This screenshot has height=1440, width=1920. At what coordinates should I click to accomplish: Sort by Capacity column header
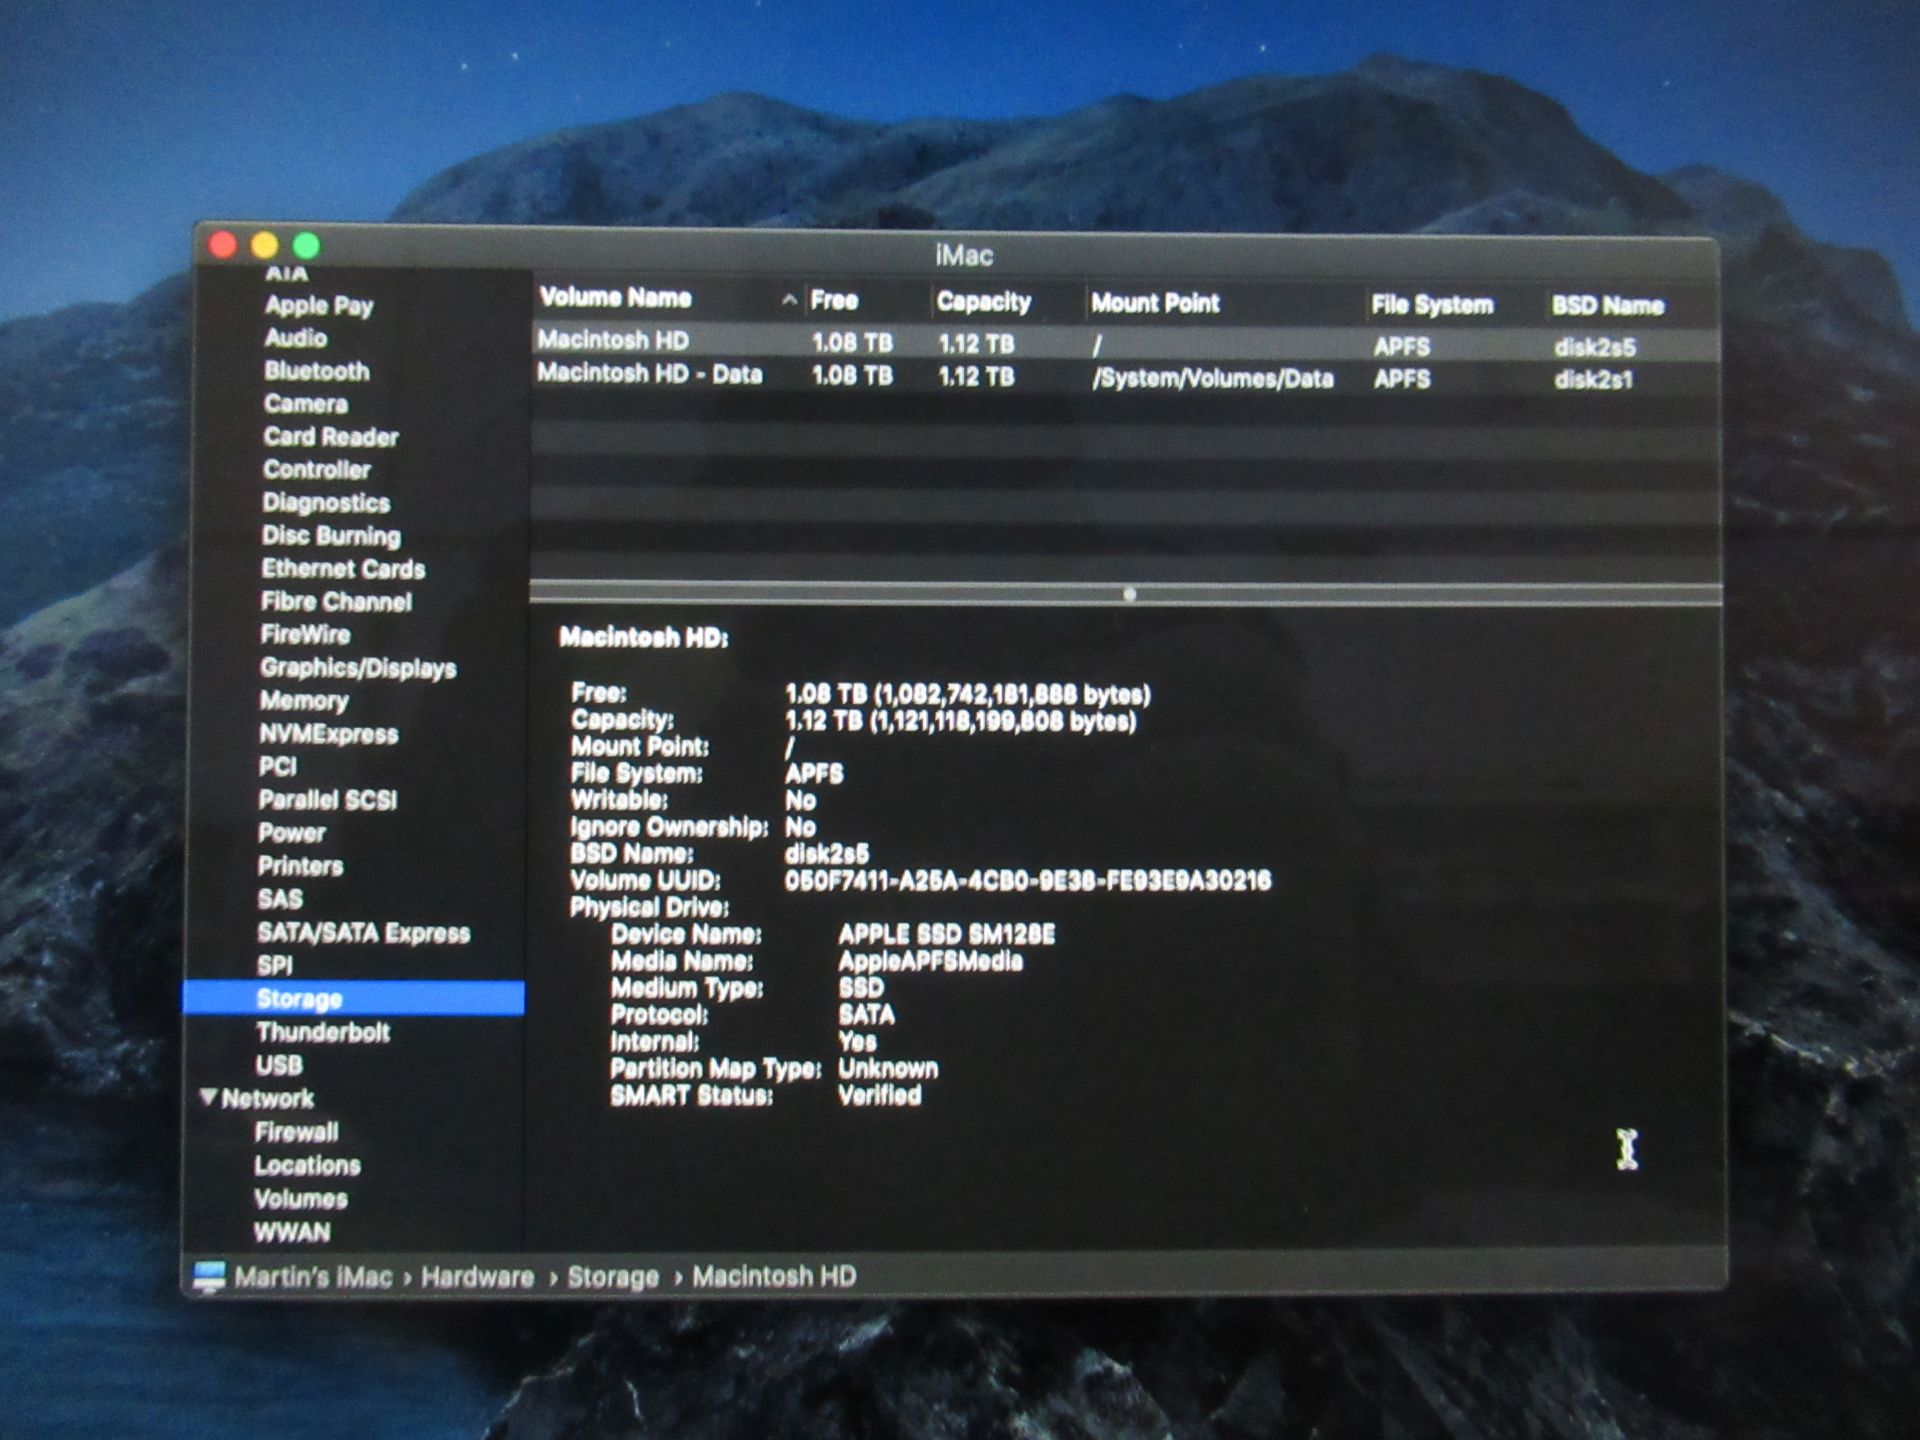[983, 302]
